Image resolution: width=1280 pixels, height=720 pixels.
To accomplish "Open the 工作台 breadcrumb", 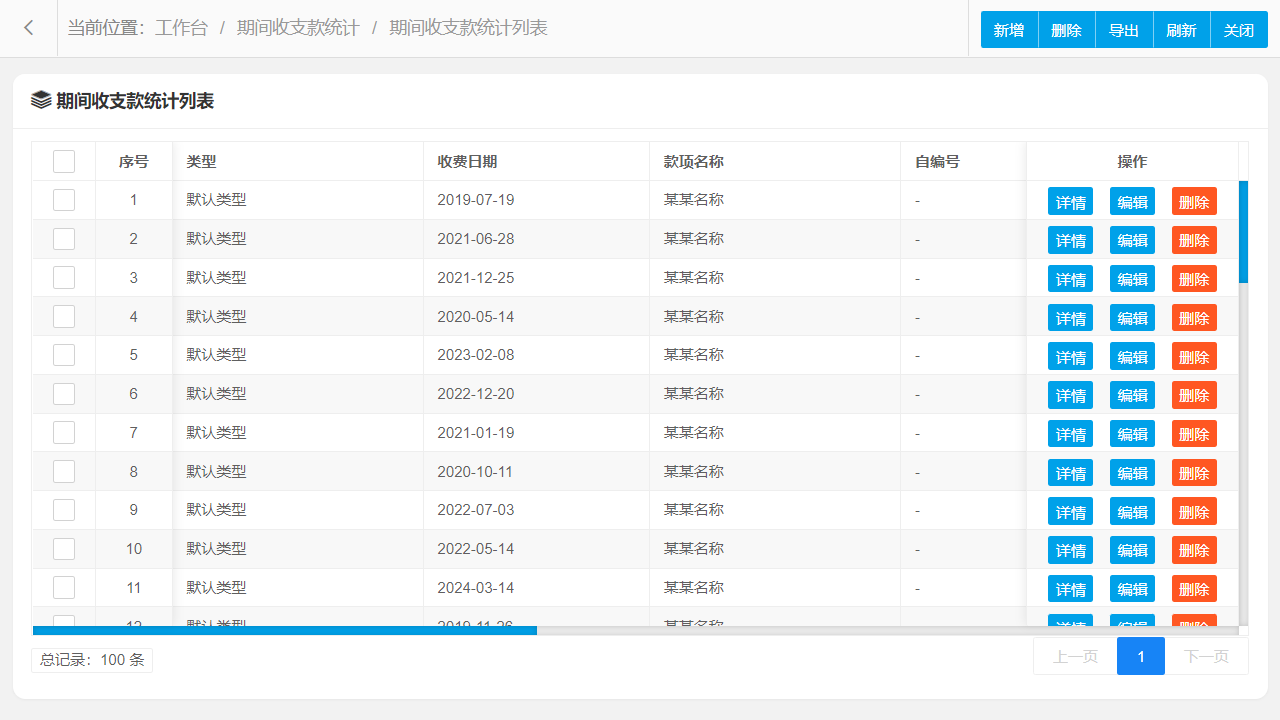I will click(181, 28).
